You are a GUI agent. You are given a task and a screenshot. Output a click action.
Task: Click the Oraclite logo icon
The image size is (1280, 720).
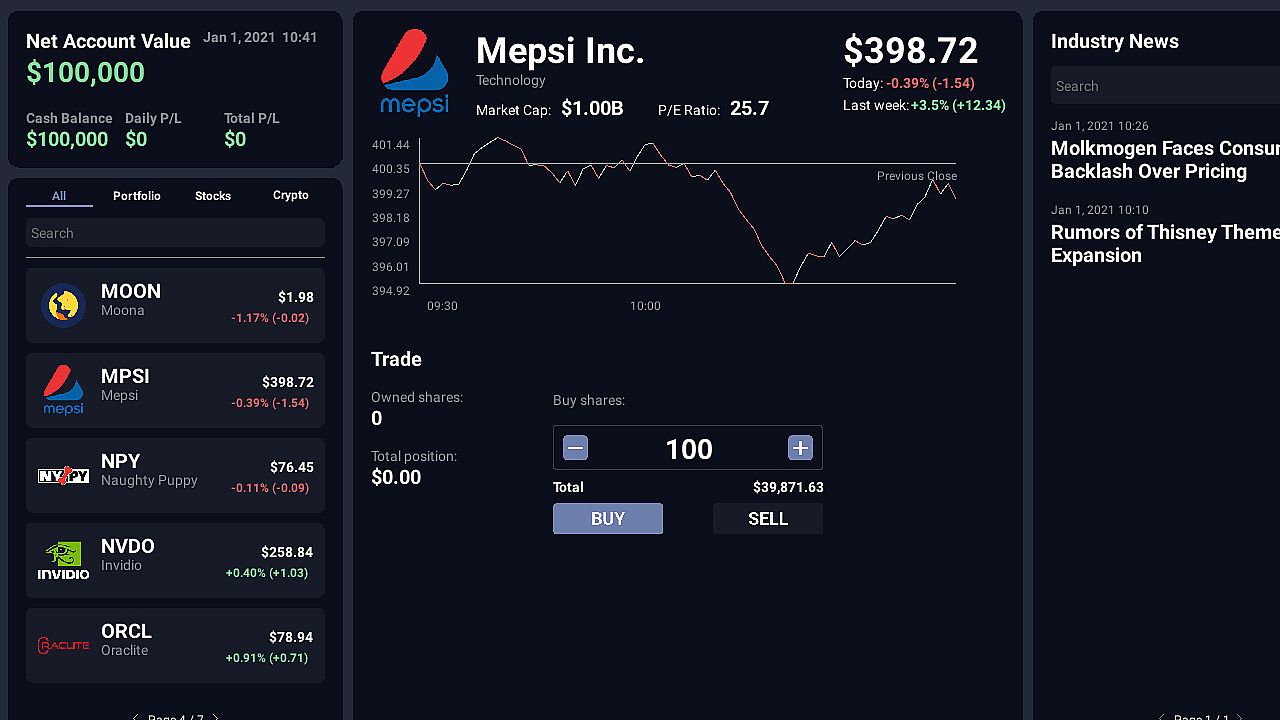click(x=63, y=645)
